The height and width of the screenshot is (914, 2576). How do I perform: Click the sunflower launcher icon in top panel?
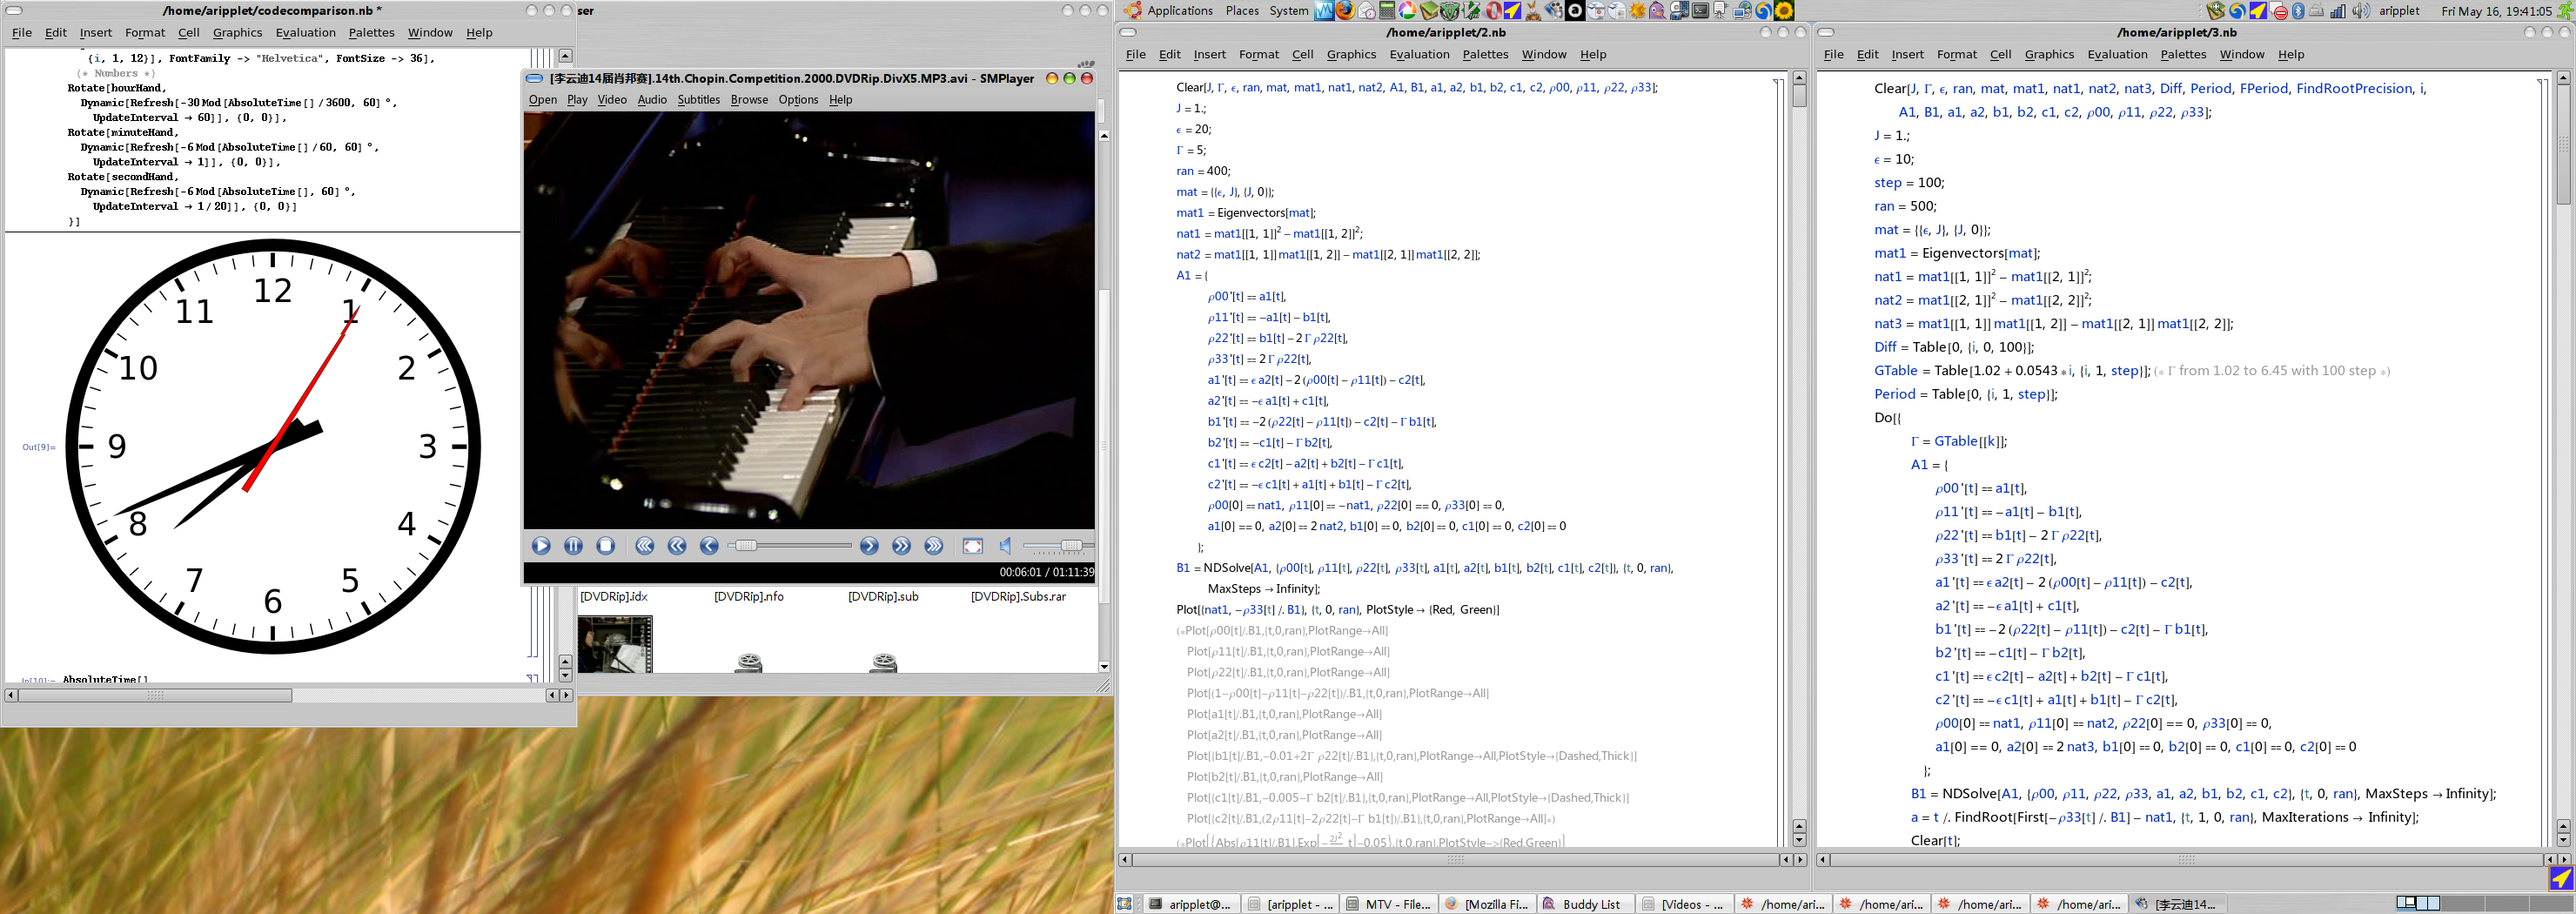tap(1784, 11)
